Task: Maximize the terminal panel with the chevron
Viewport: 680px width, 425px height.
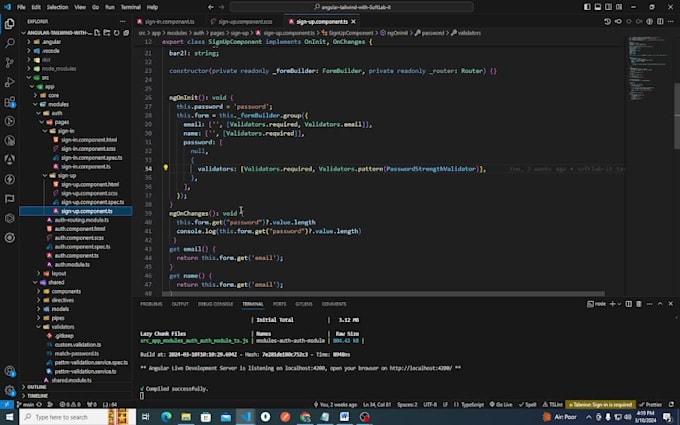Action: [660, 304]
